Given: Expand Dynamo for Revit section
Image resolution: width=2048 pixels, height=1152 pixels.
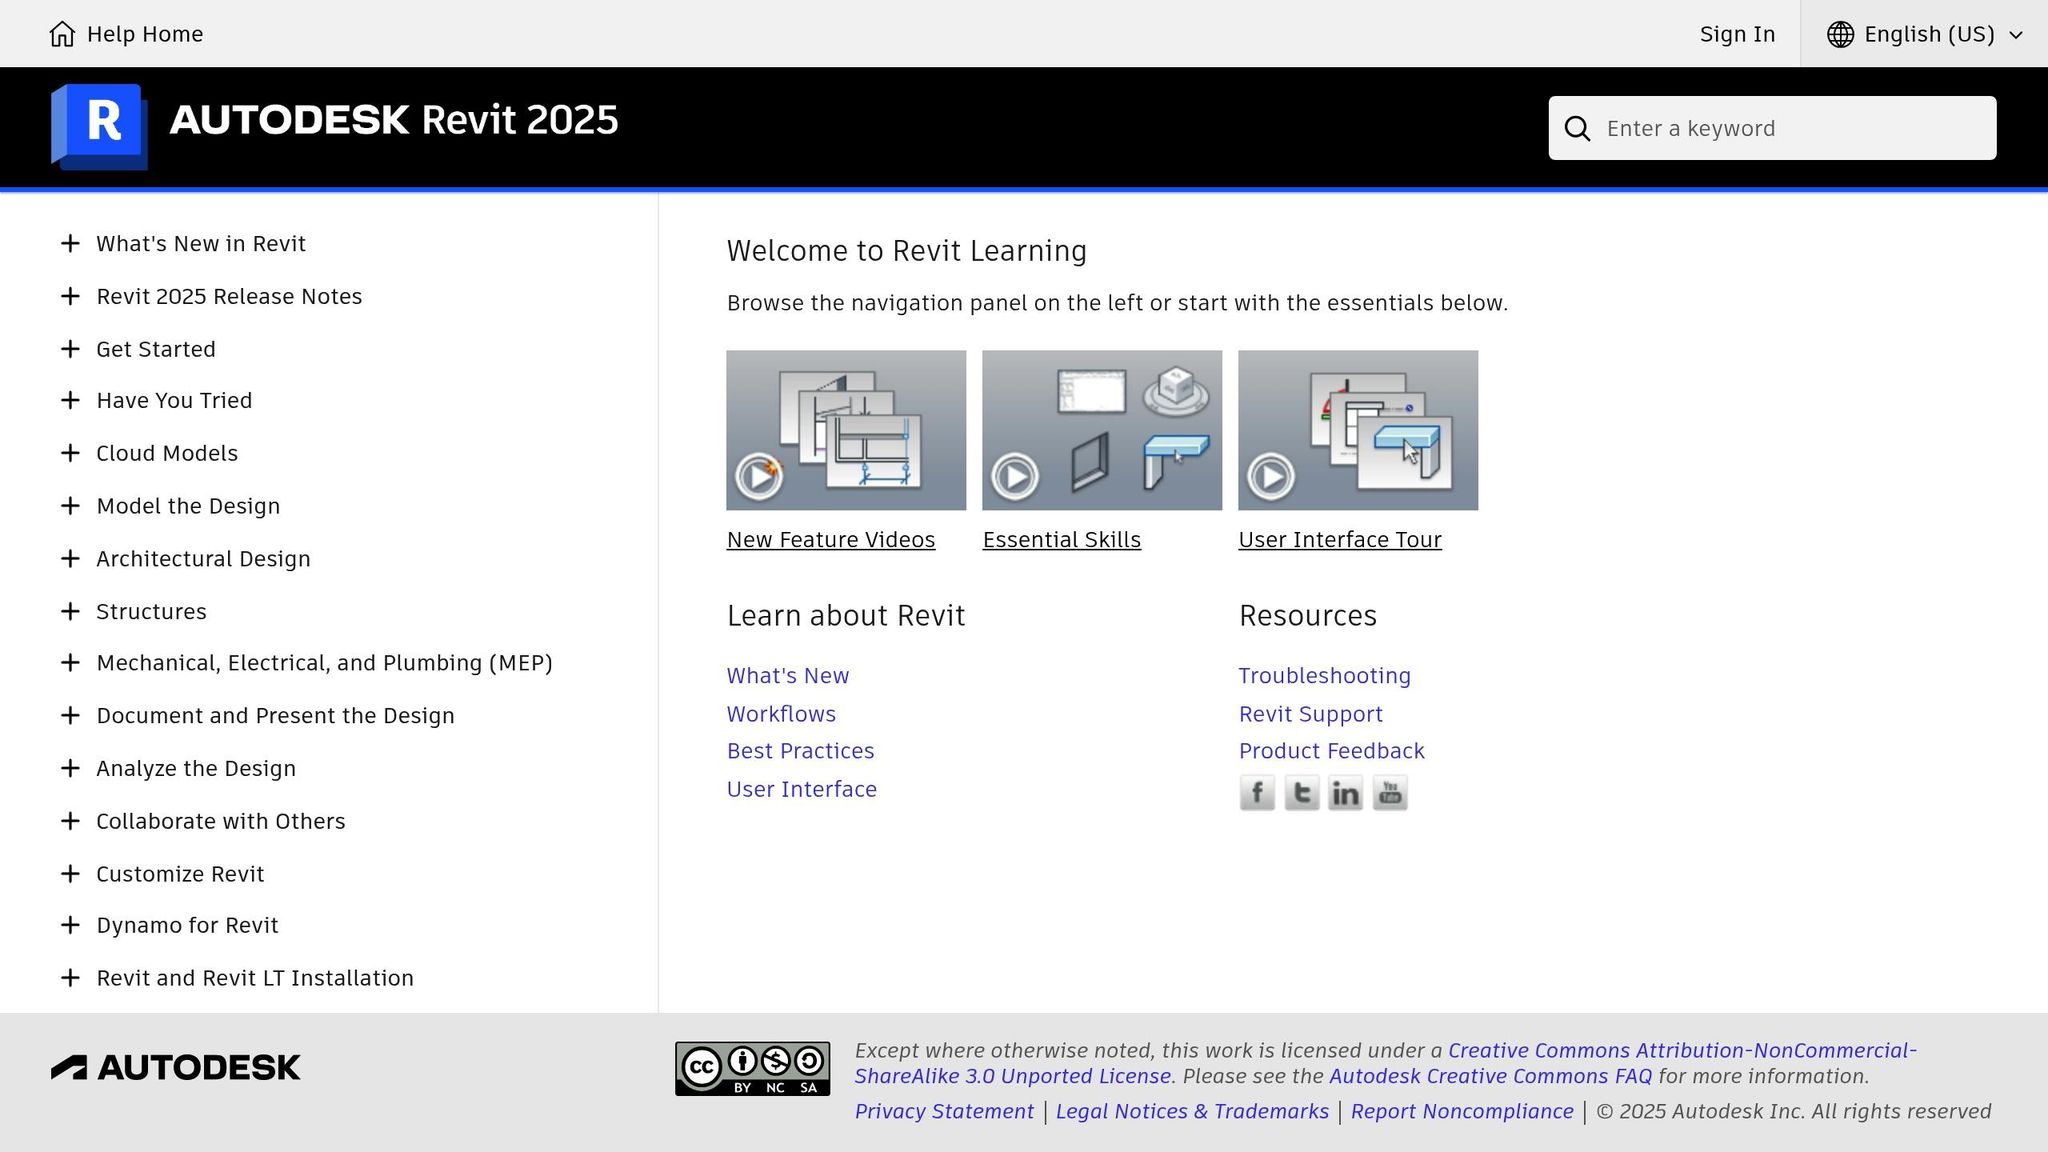Looking at the screenshot, I should point(70,925).
